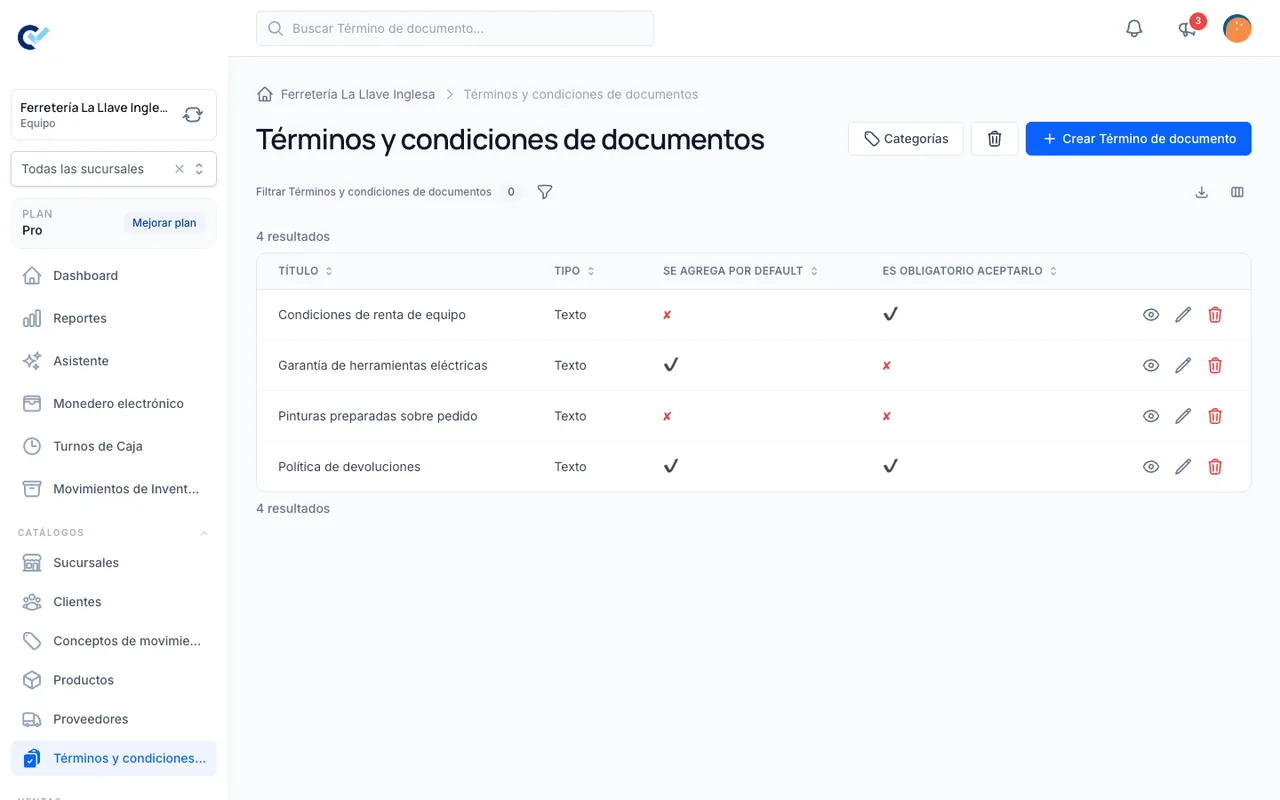View Garantía de herramientas eléctricas
Screen dimensions: 1280x800
(x=1151, y=366)
